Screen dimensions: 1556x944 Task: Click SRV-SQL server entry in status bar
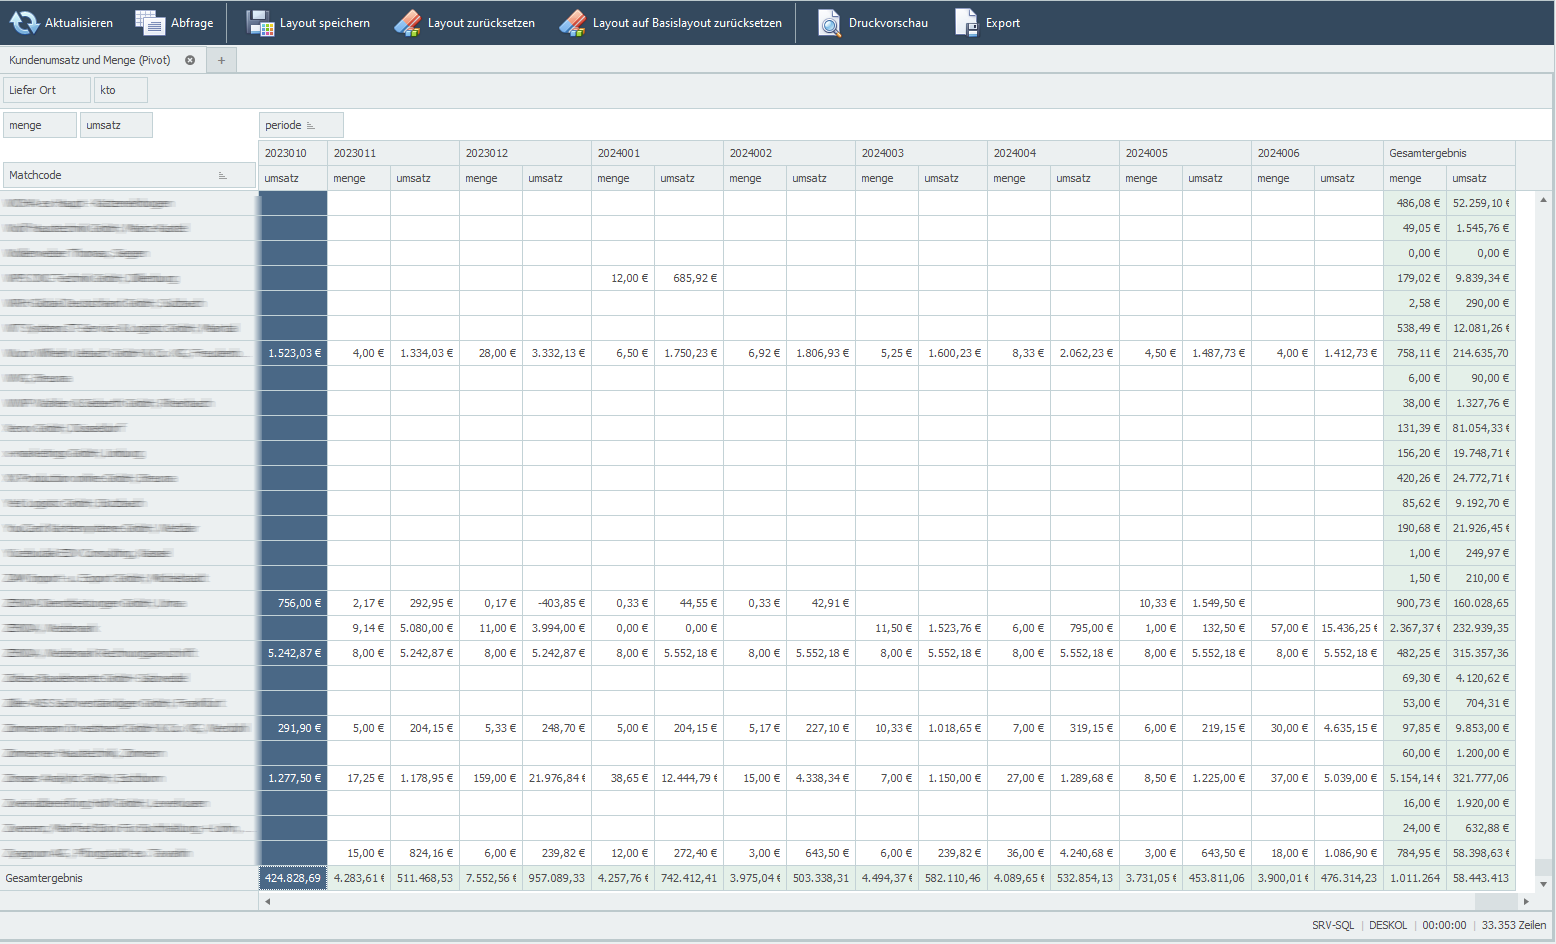pyautogui.click(x=1333, y=925)
